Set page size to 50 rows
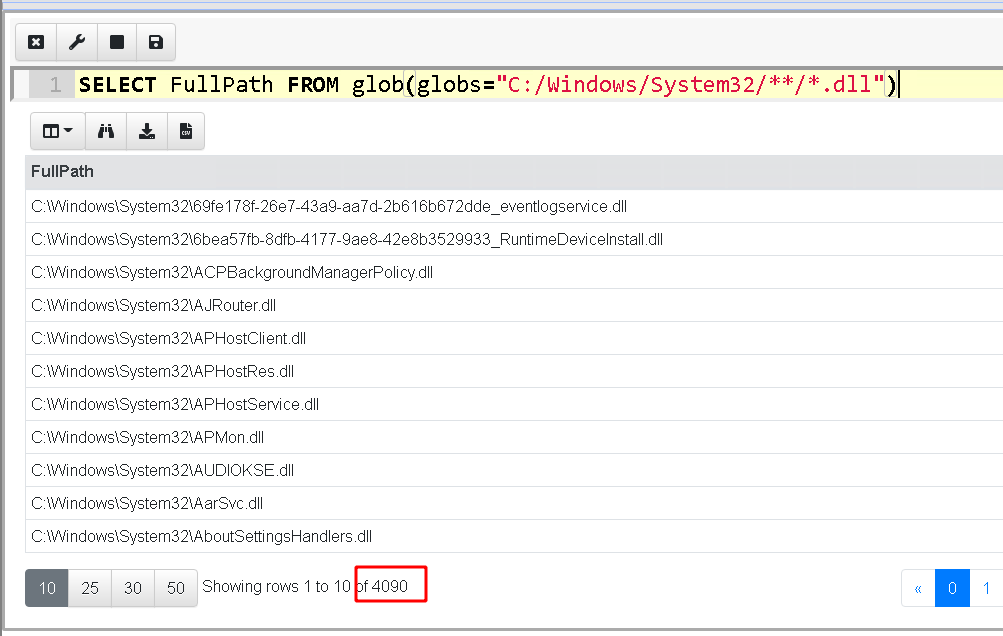 click(x=176, y=588)
